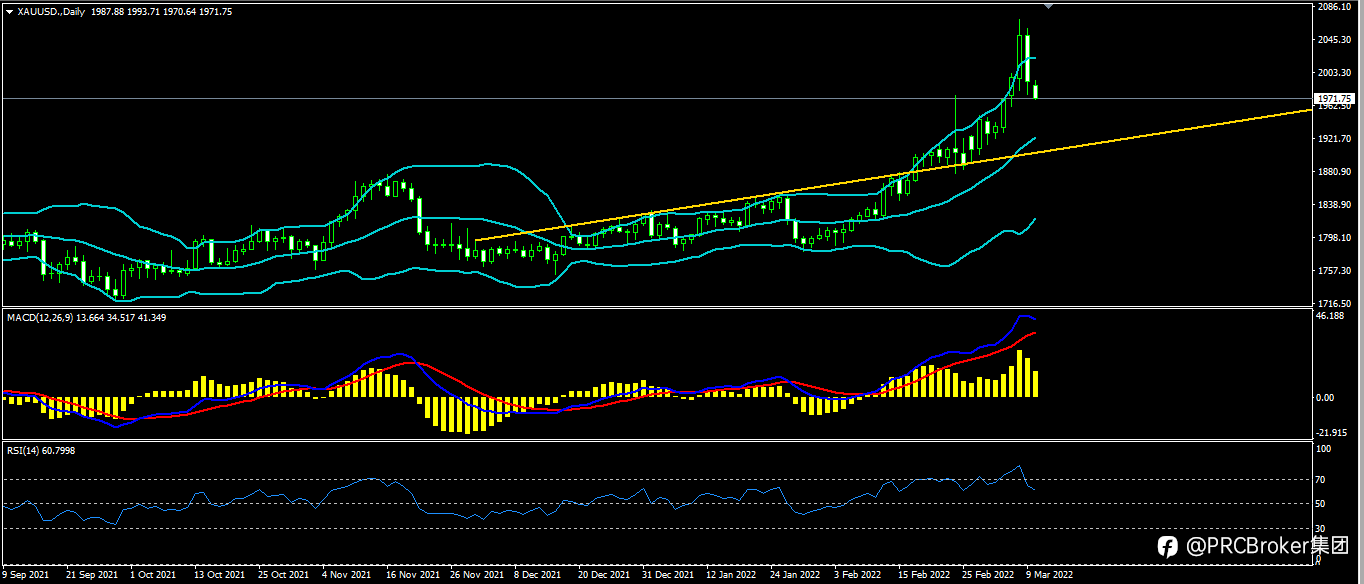Click the 12 Jan 2022 date label

[731, 575]
